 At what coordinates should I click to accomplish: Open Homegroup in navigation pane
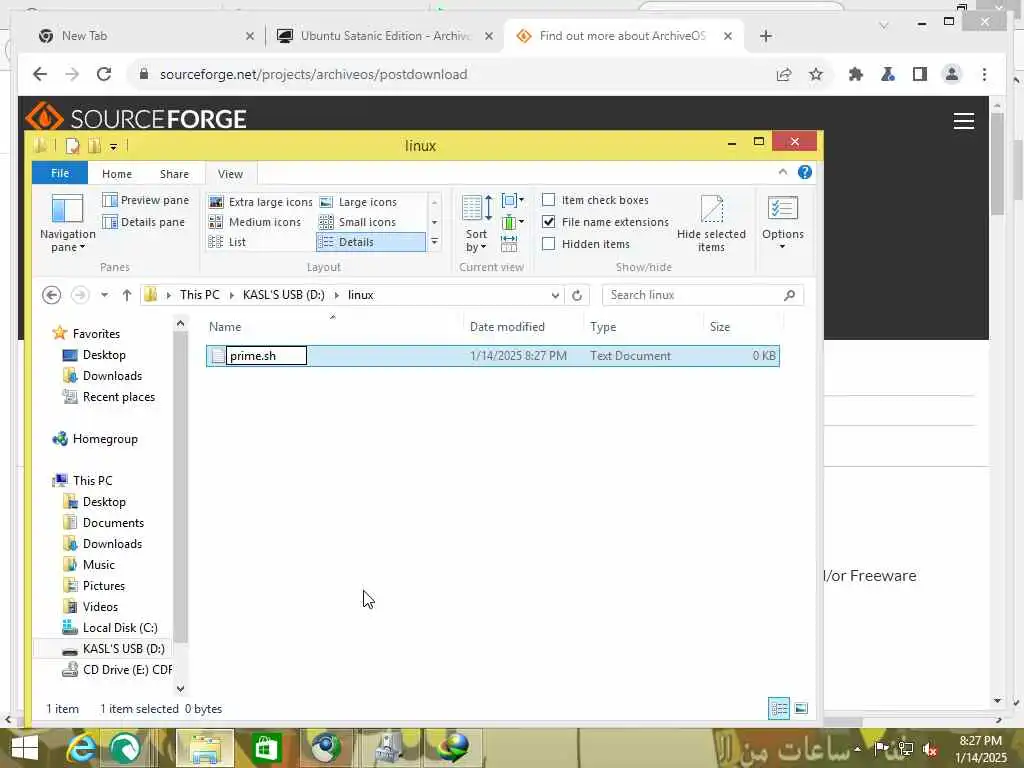click(95, 439)
